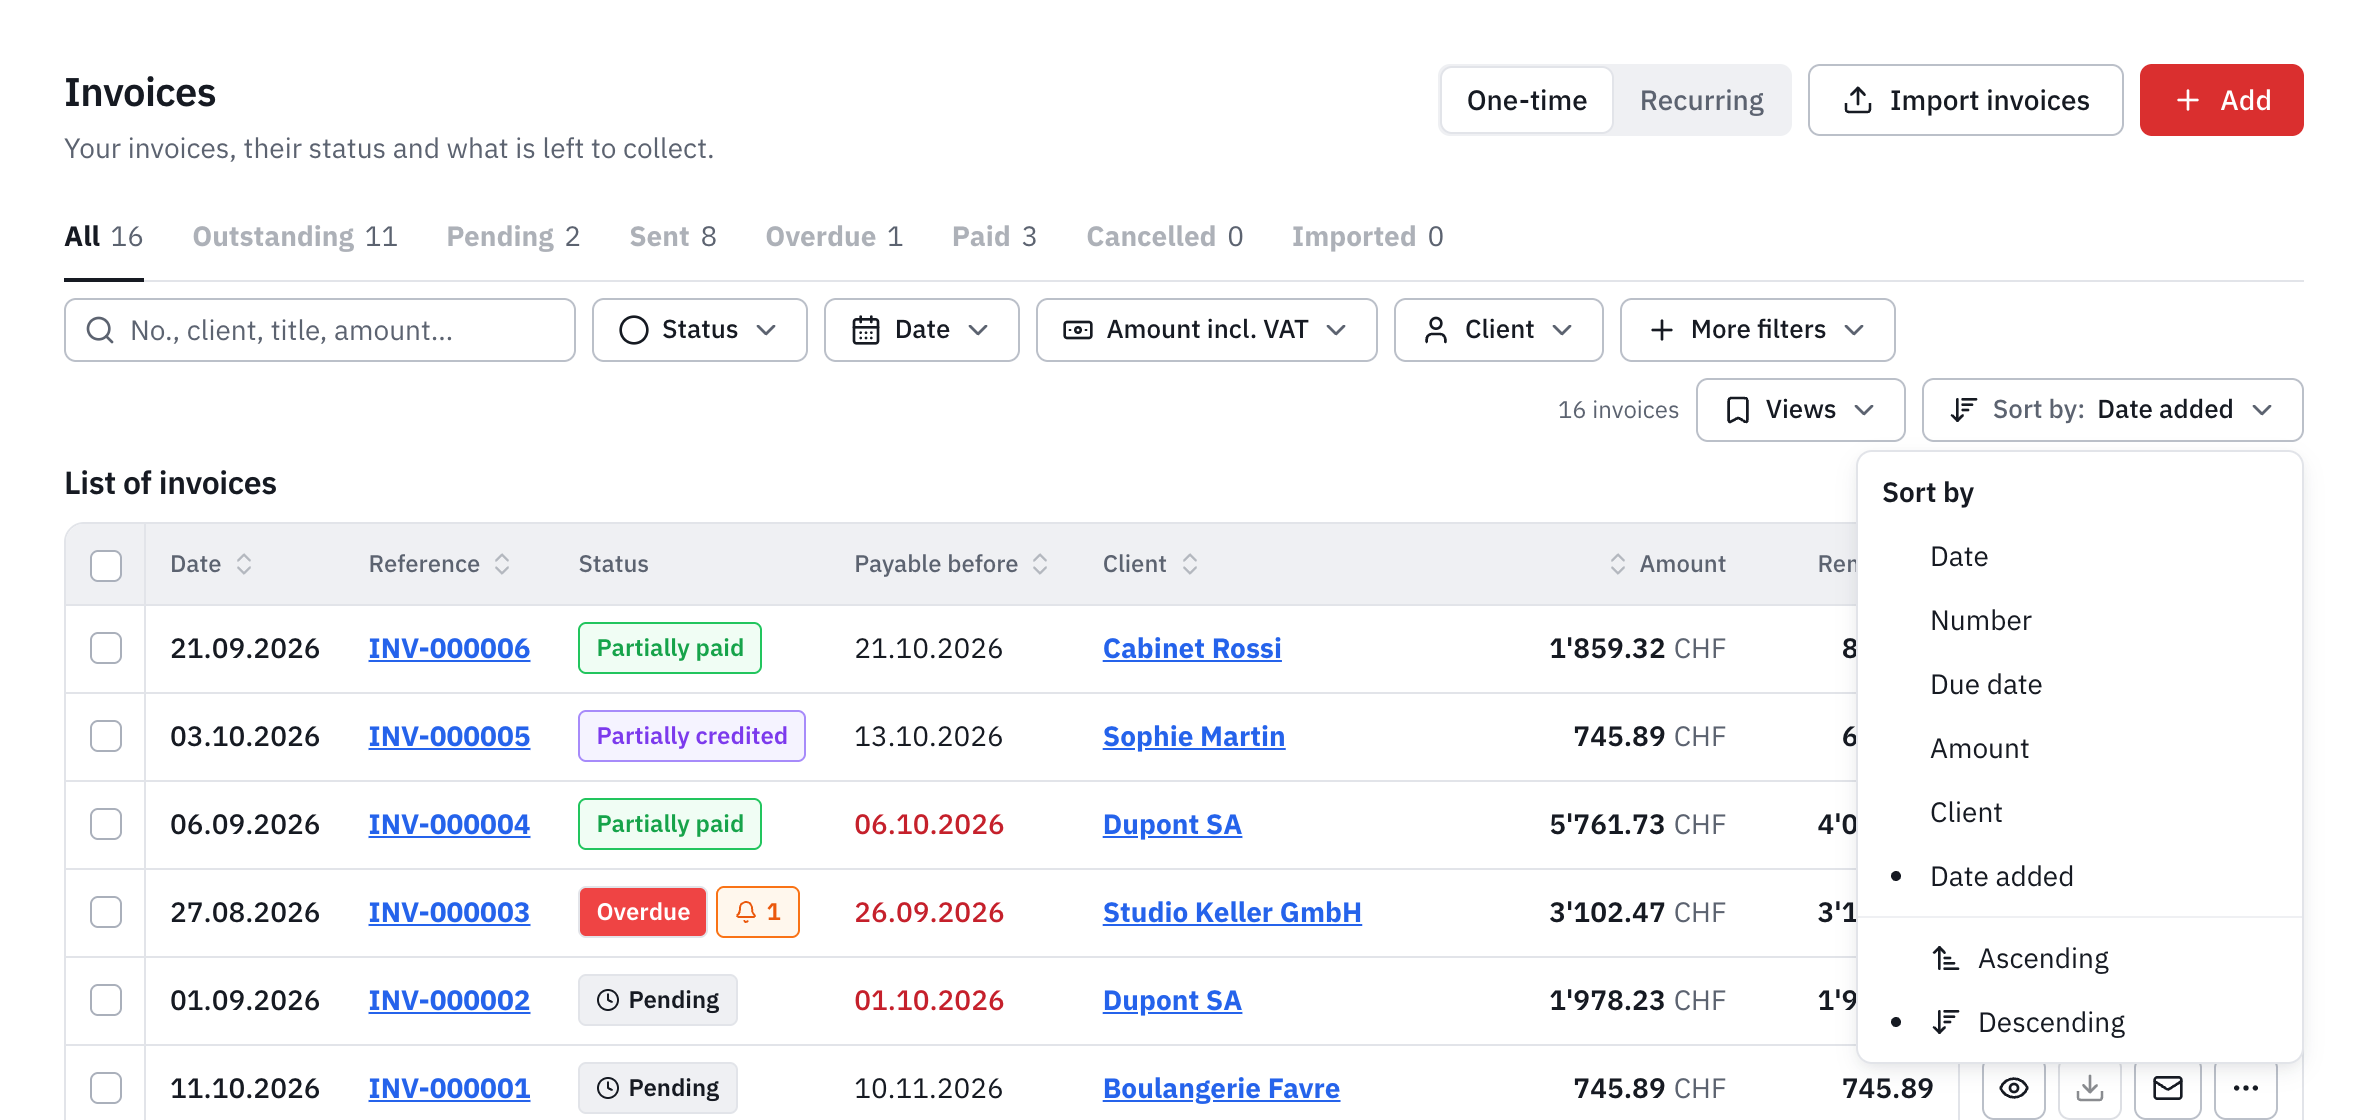This screenshot has width=2368, height=1120.
Task: Click the Date column sort arrows
Action: [x=244, y=564]
